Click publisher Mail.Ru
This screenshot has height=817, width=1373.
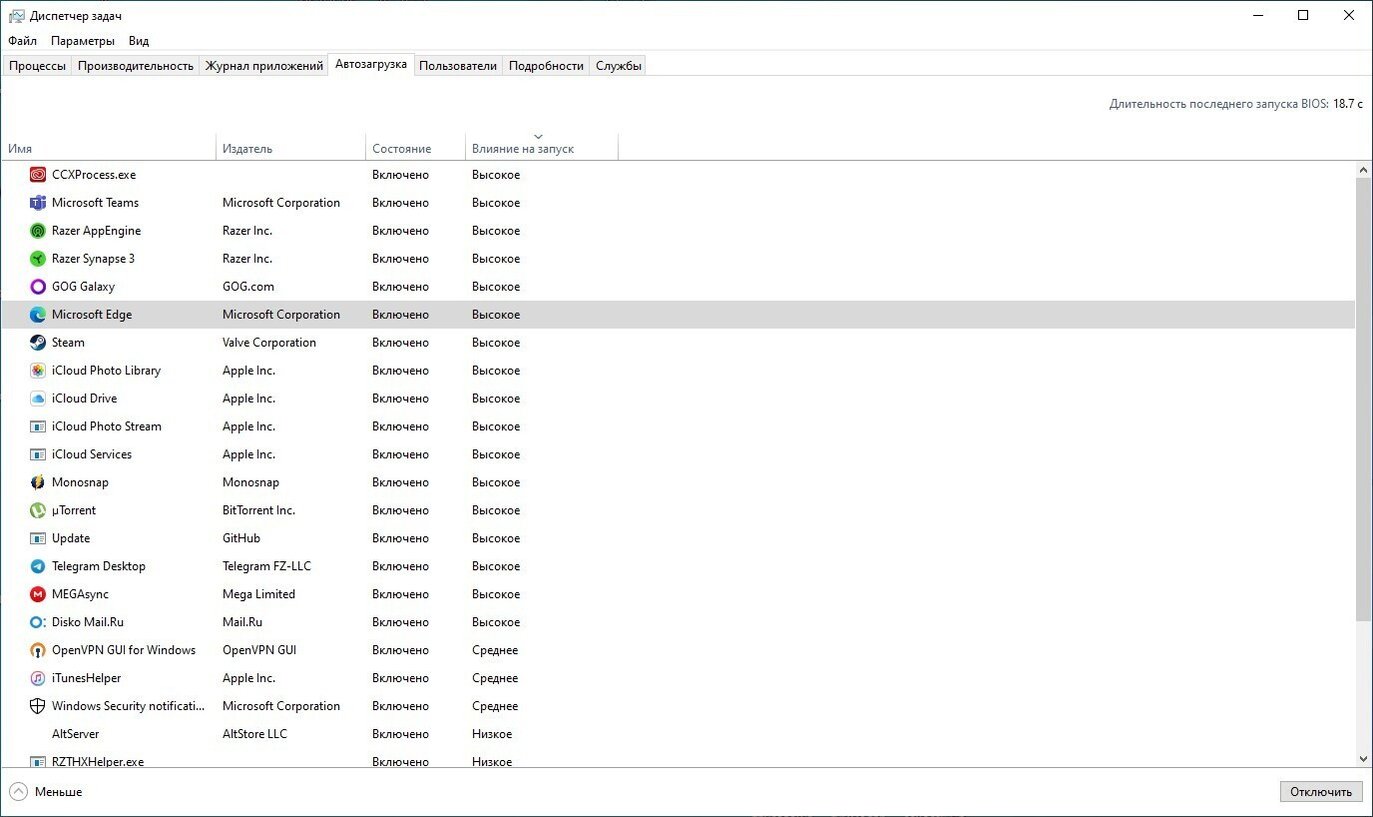pyautogui.click(x=243, y=622)
